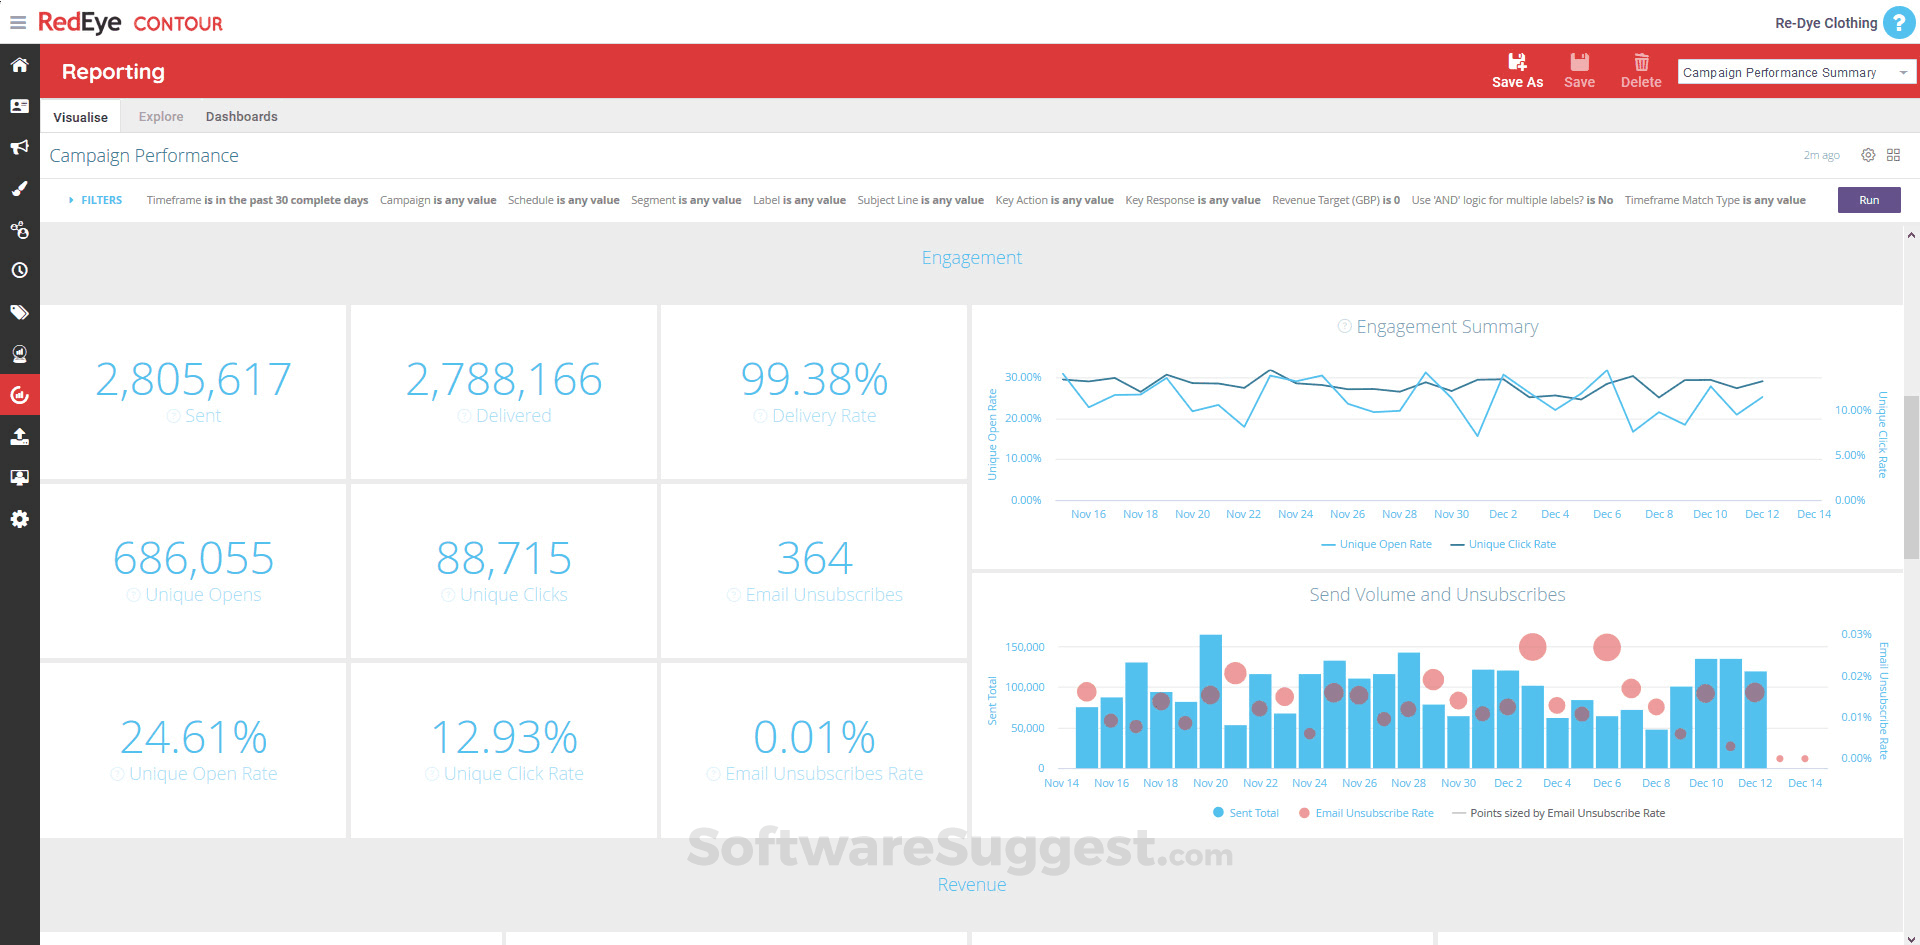Run the Campaign Performance report
The width and height of the screenshot is (1920, 945).
(x=1868, y=200)
